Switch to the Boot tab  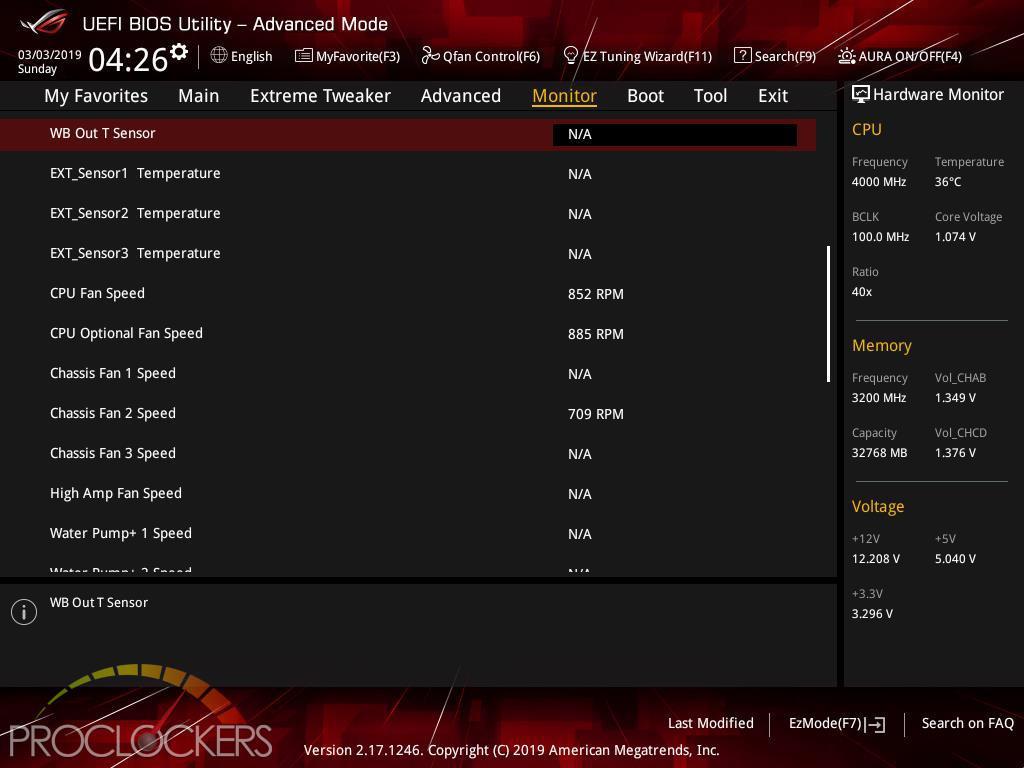click(645, 96)
